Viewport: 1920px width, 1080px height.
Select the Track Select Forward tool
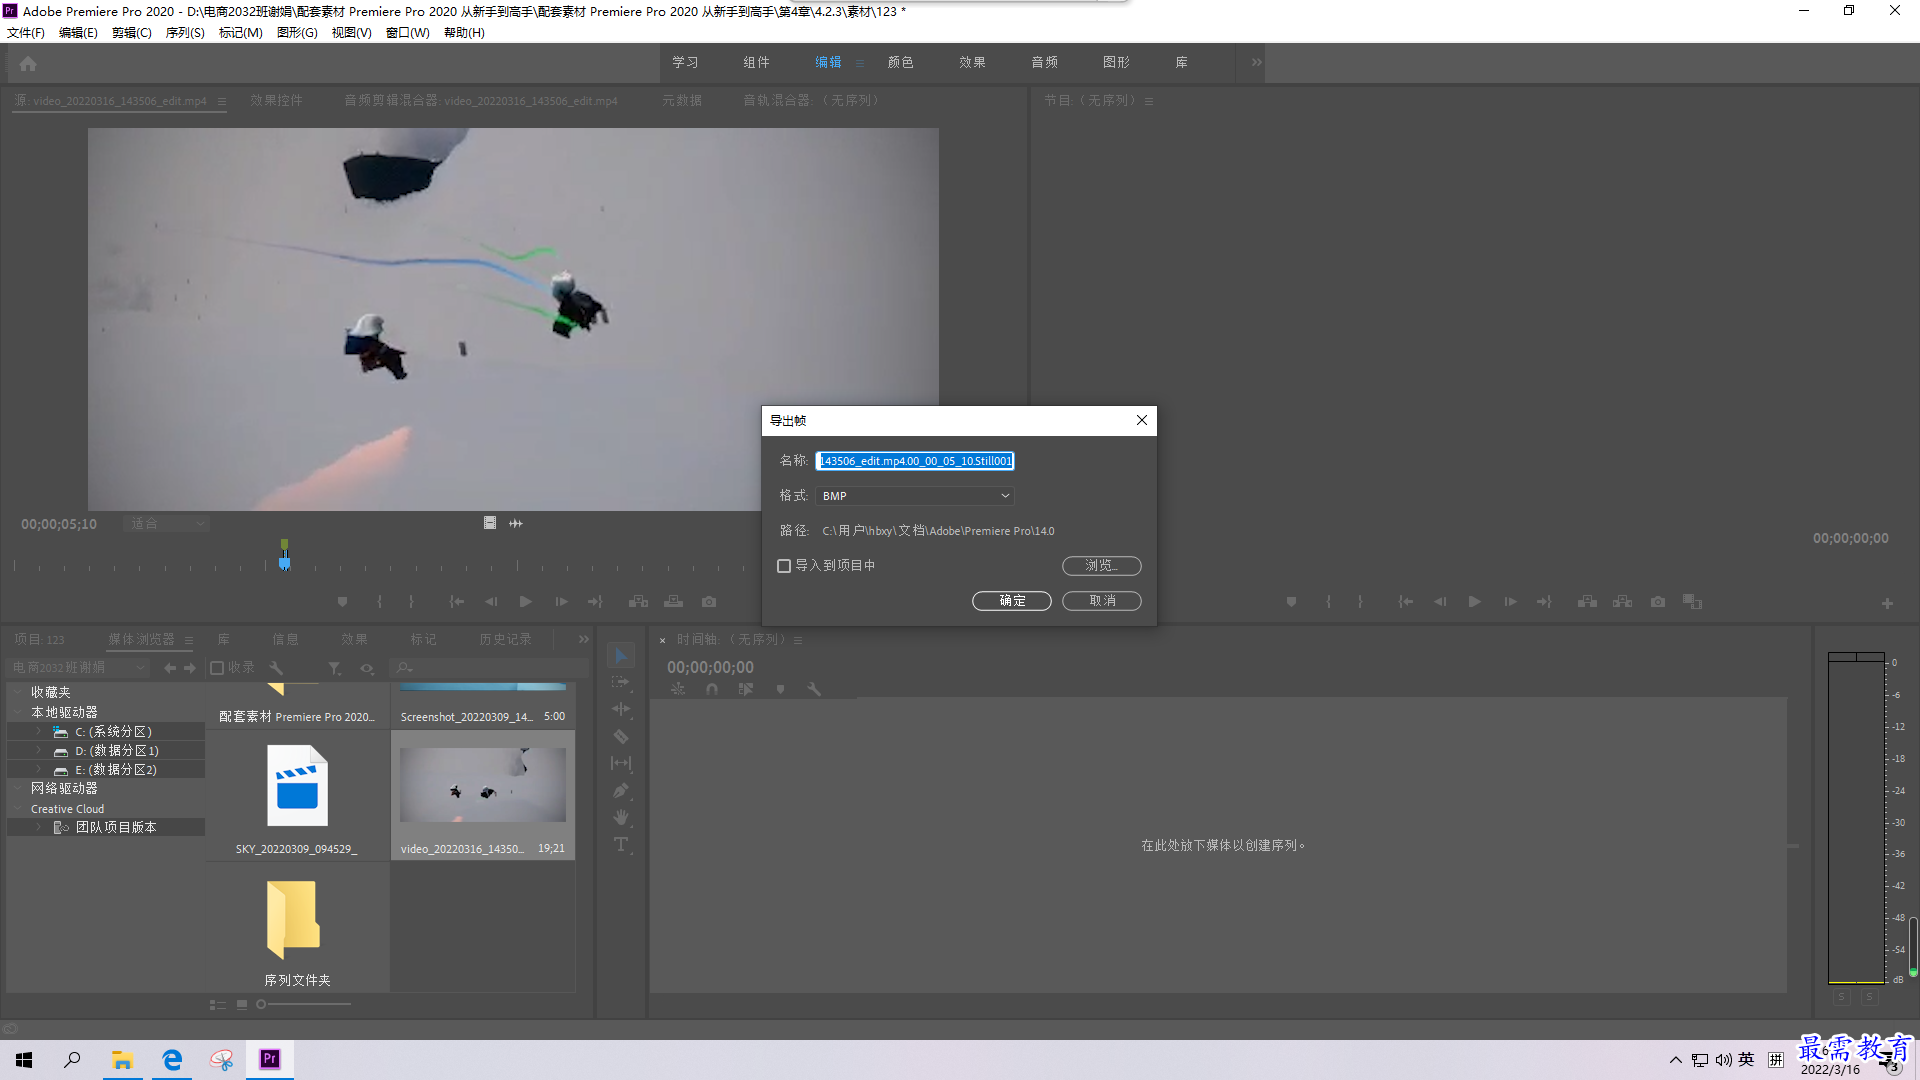coord(621,682)
